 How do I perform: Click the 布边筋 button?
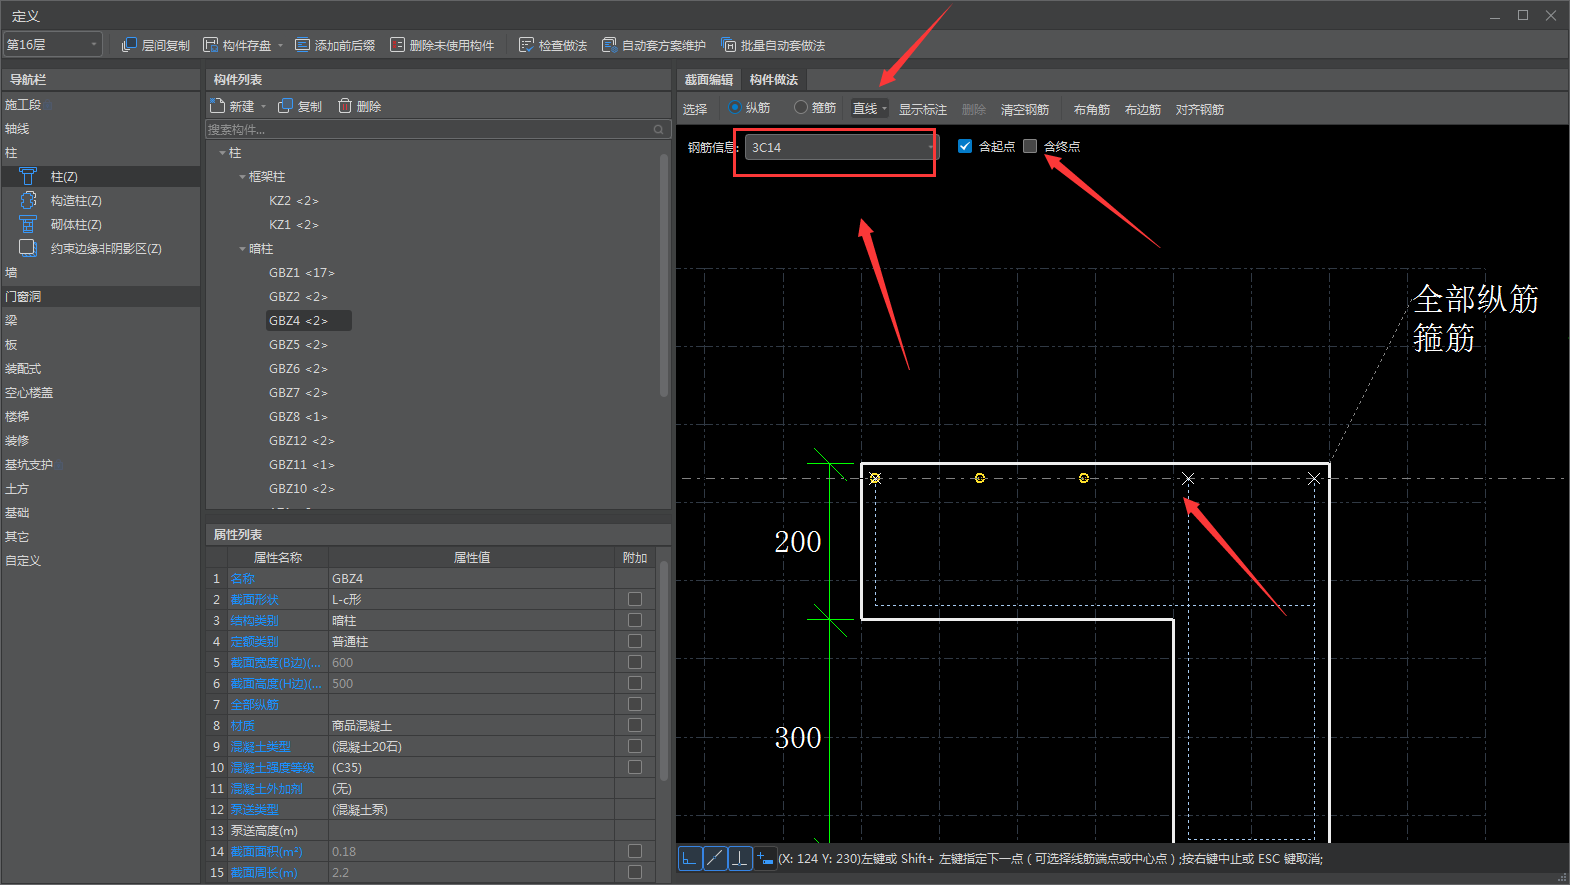coord(1143,109)
